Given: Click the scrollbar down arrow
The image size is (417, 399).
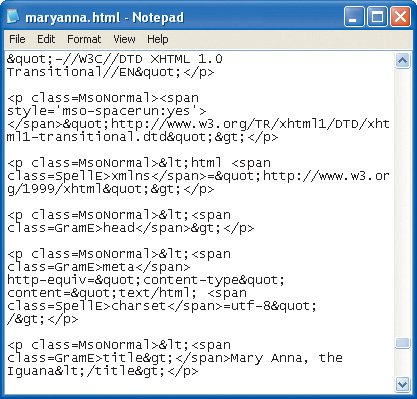Looking at the screenshot, I should tap(402, 384).
